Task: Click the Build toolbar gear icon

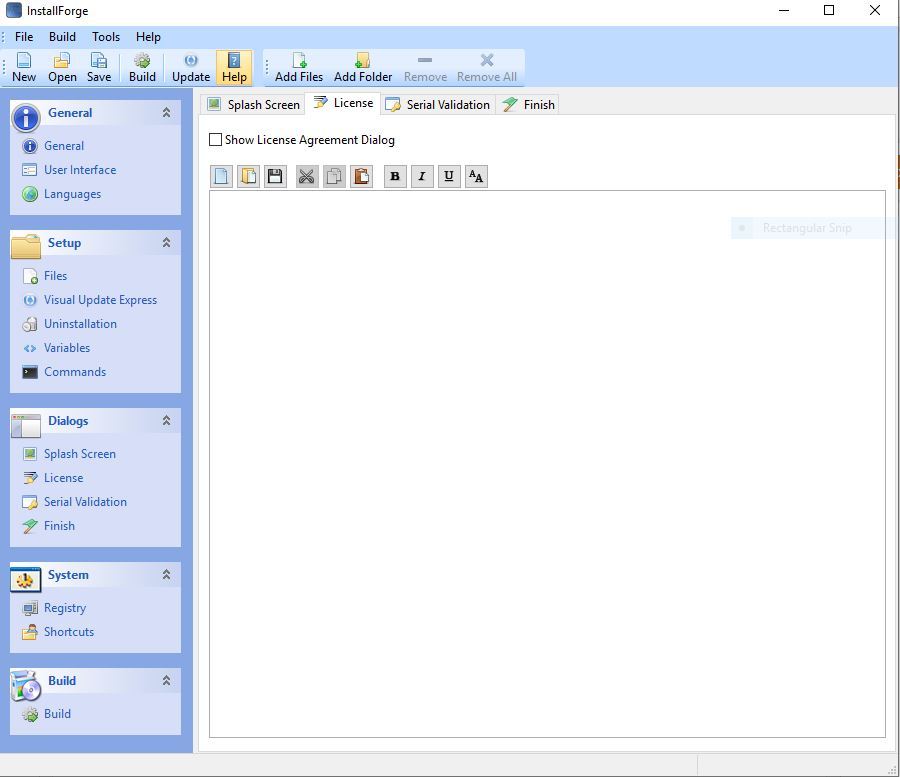Action: (142, 67)
